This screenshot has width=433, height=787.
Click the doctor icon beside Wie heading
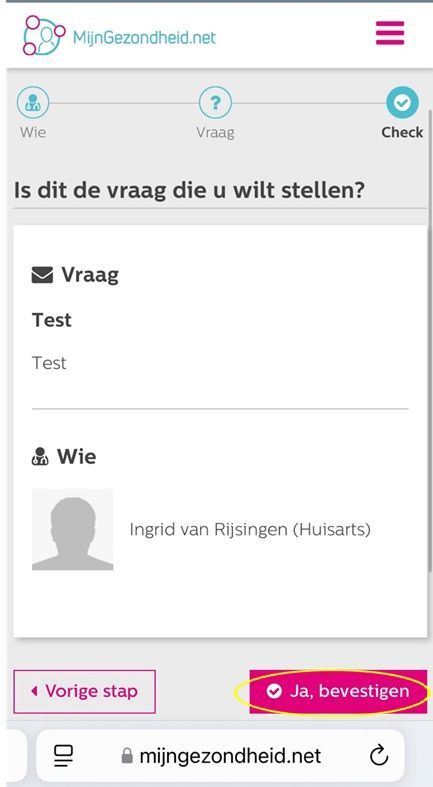tap(40, 457)
